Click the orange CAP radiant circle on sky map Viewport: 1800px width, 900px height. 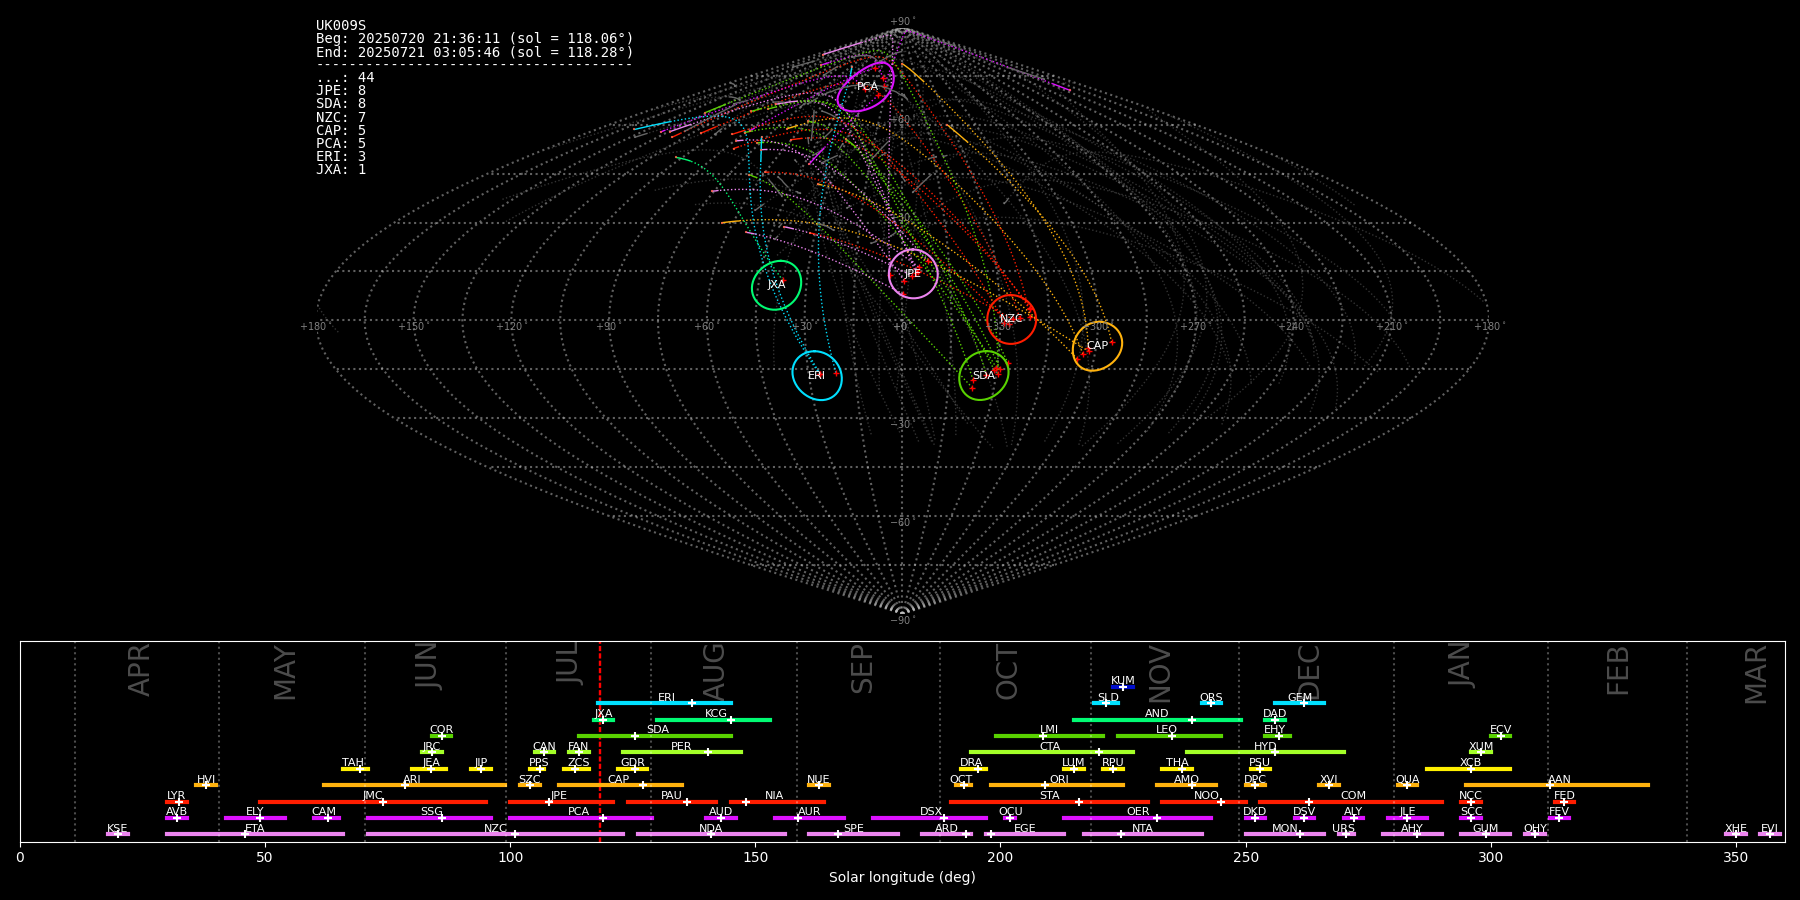point(1097,346)
